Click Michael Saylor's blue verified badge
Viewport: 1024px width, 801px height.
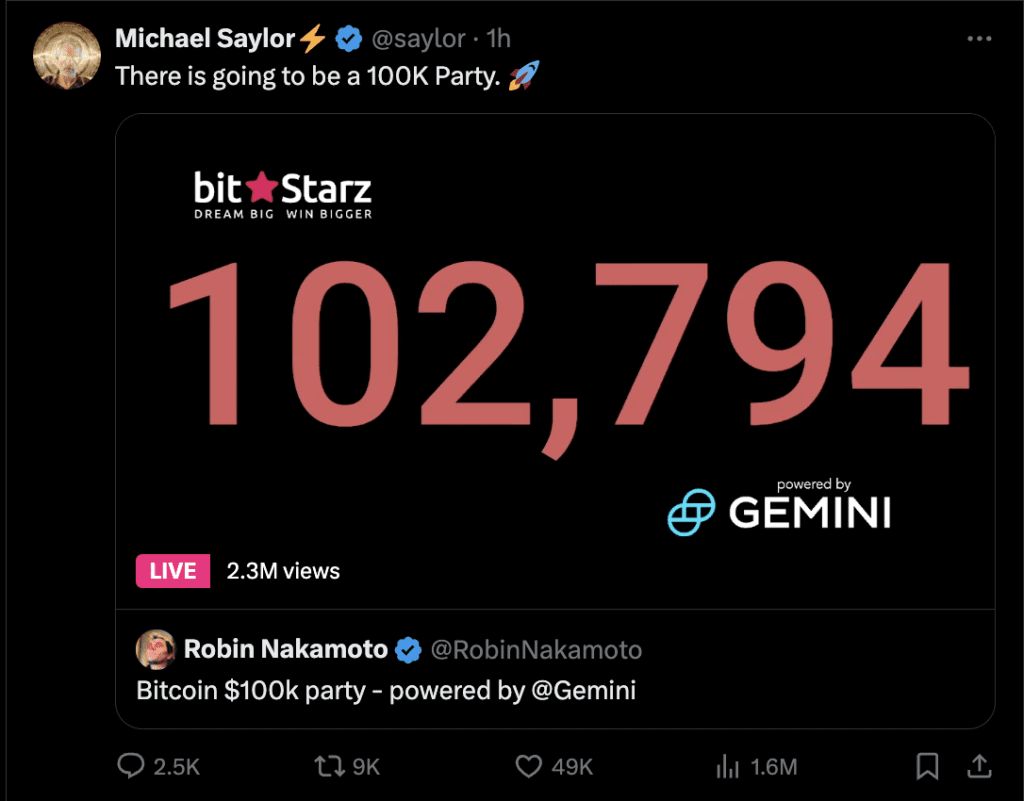point(348,39)
